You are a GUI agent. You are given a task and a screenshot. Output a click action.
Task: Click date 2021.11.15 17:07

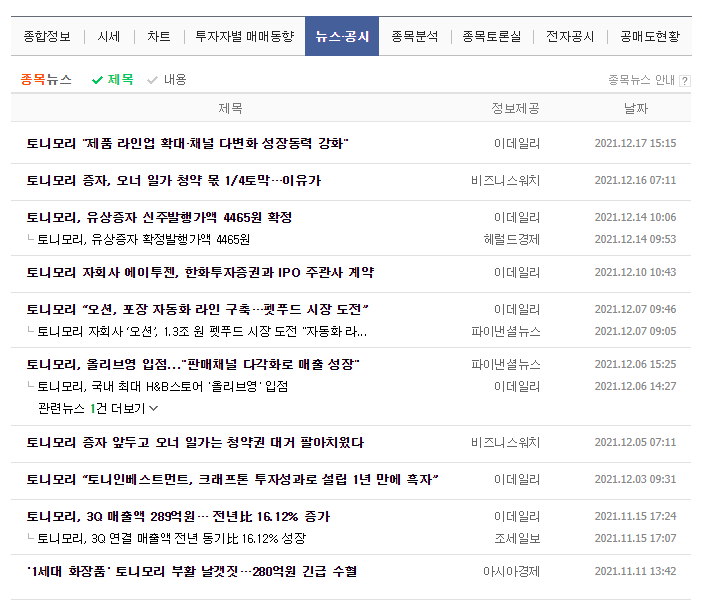(x=635, y=538)
